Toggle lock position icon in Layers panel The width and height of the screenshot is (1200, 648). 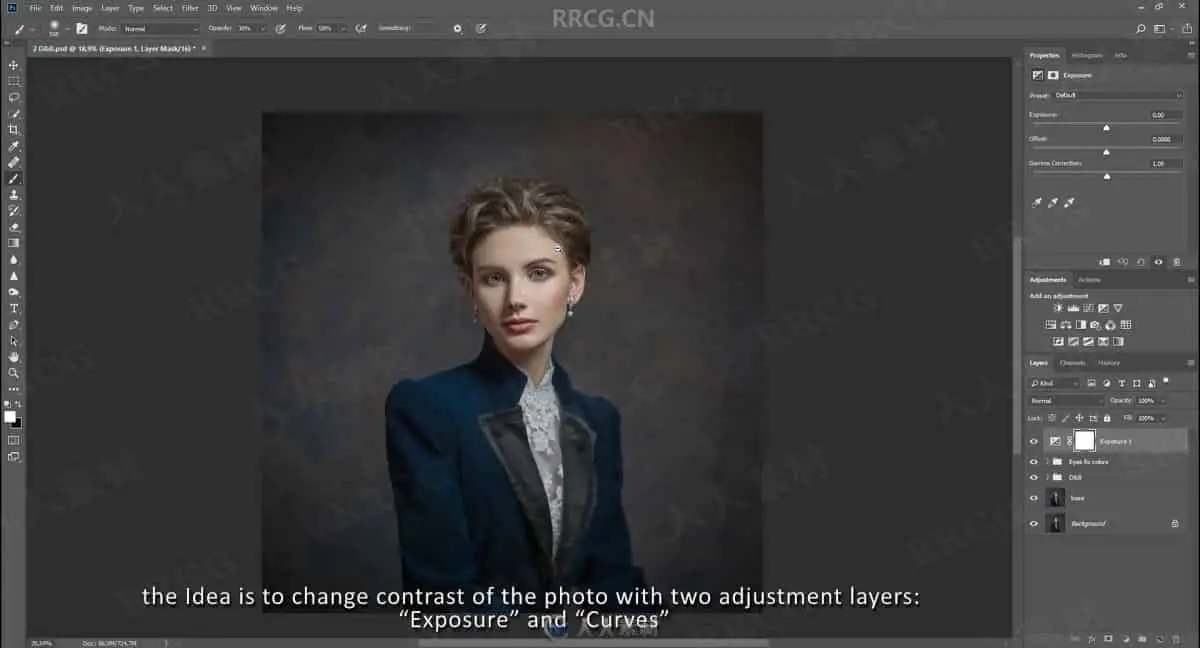tap(1079, 418)
